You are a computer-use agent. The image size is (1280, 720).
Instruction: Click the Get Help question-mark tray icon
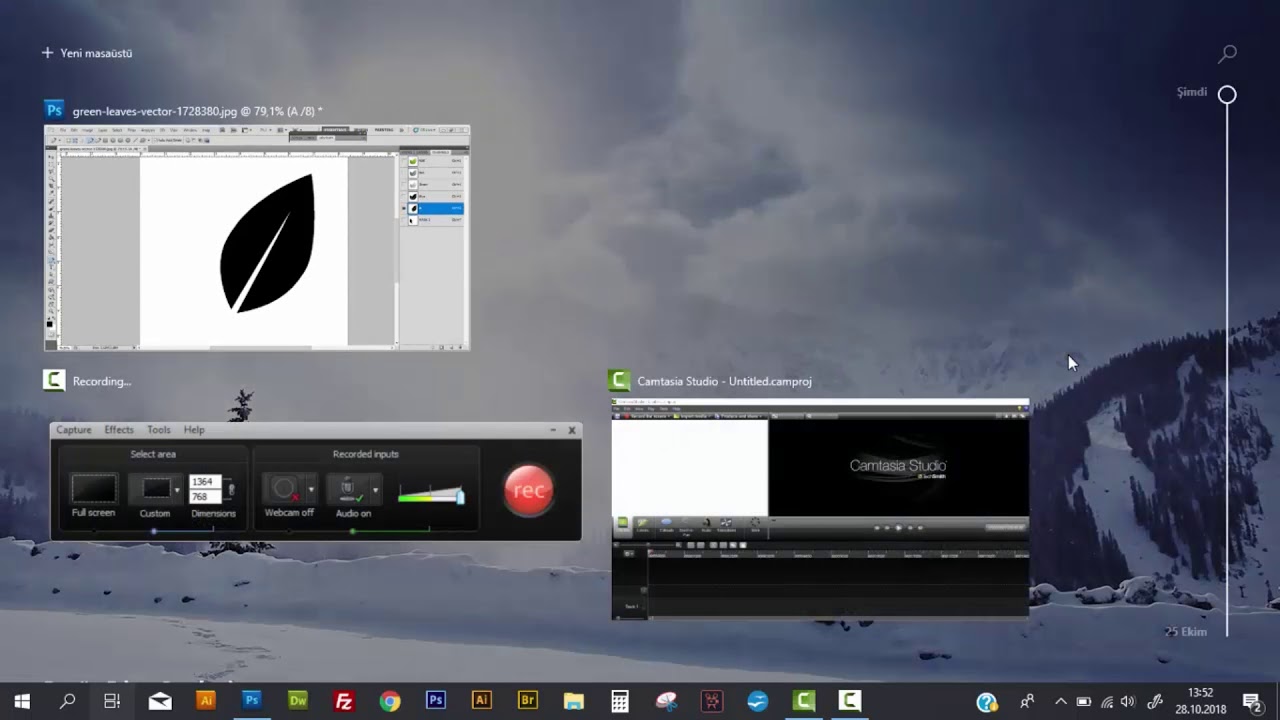[987, 702]
